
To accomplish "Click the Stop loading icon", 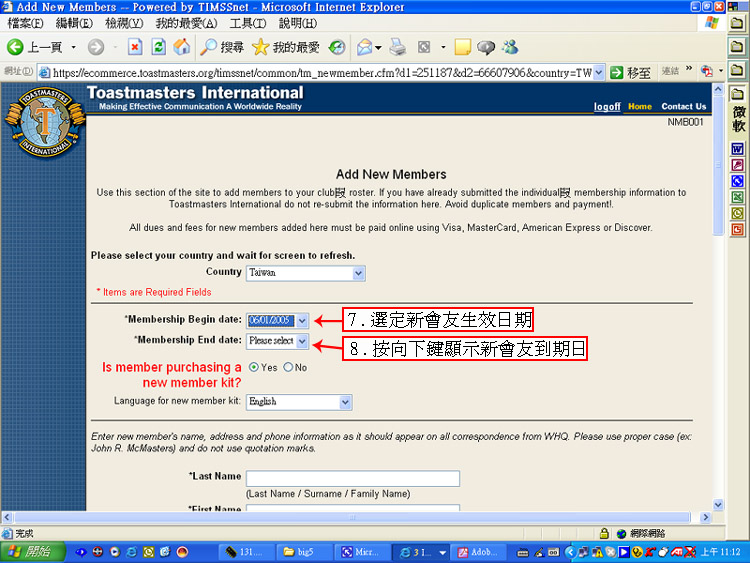I will (x=135, y=47).
